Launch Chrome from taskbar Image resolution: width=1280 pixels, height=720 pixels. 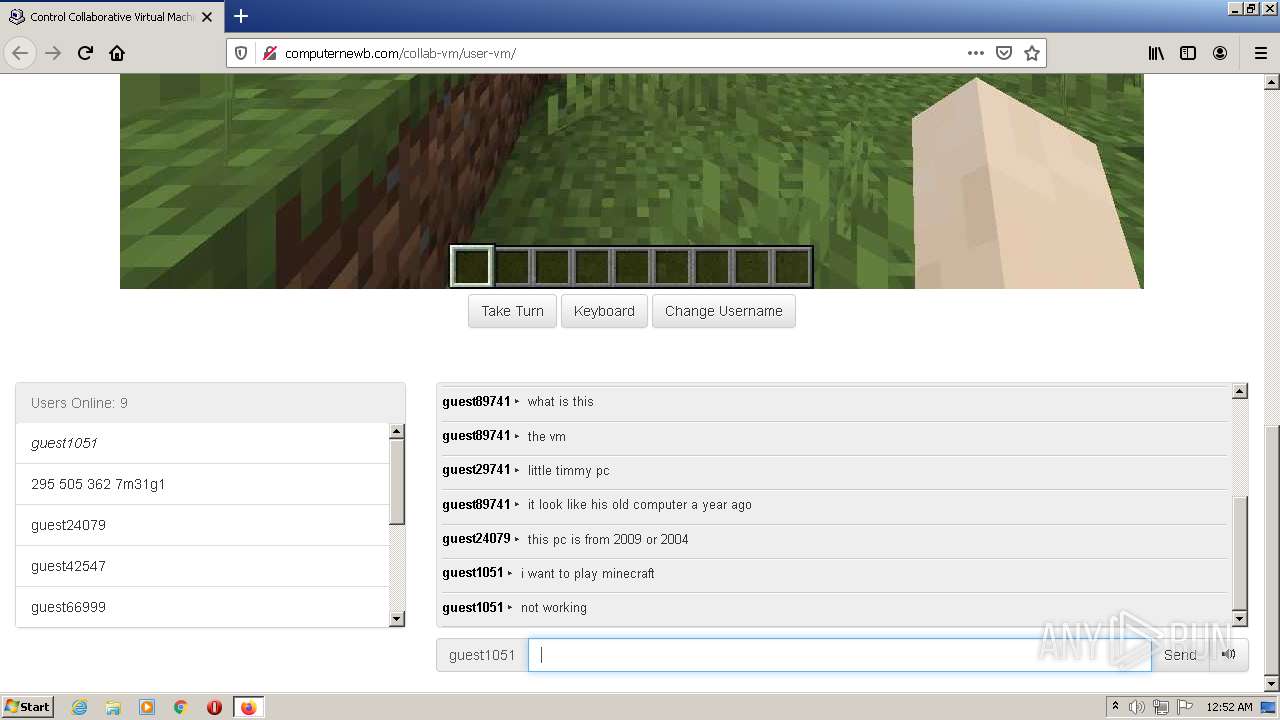pyautogui.click(x=180, y=707)
